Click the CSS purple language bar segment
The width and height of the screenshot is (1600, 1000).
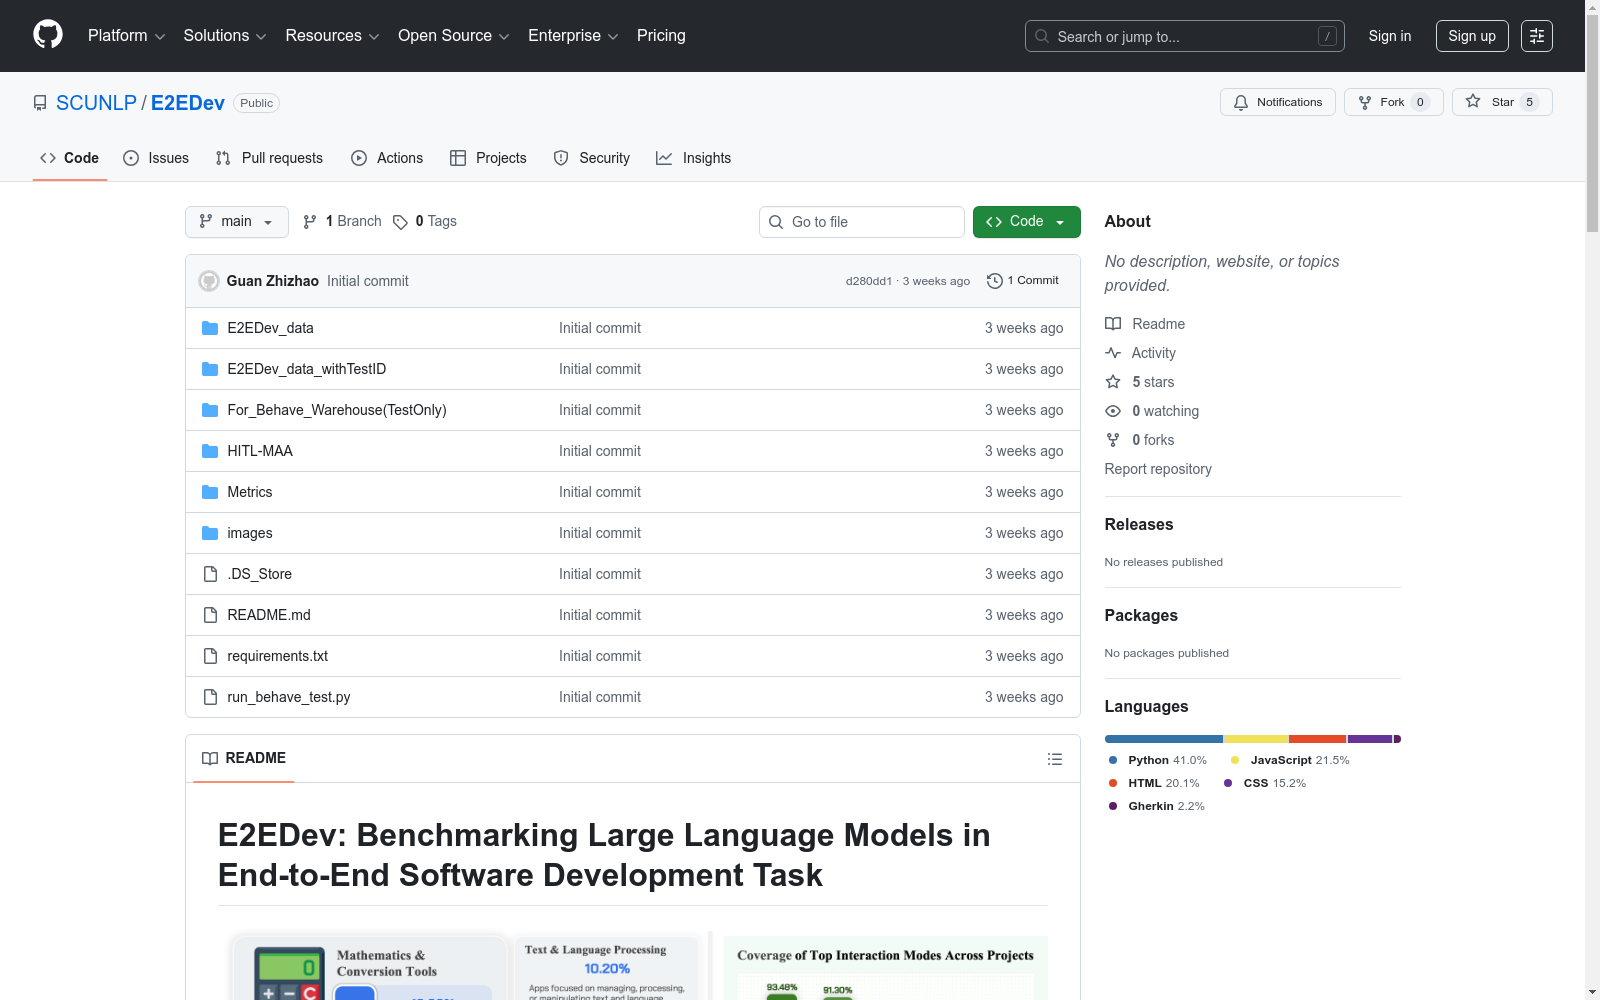(1370, 739)
